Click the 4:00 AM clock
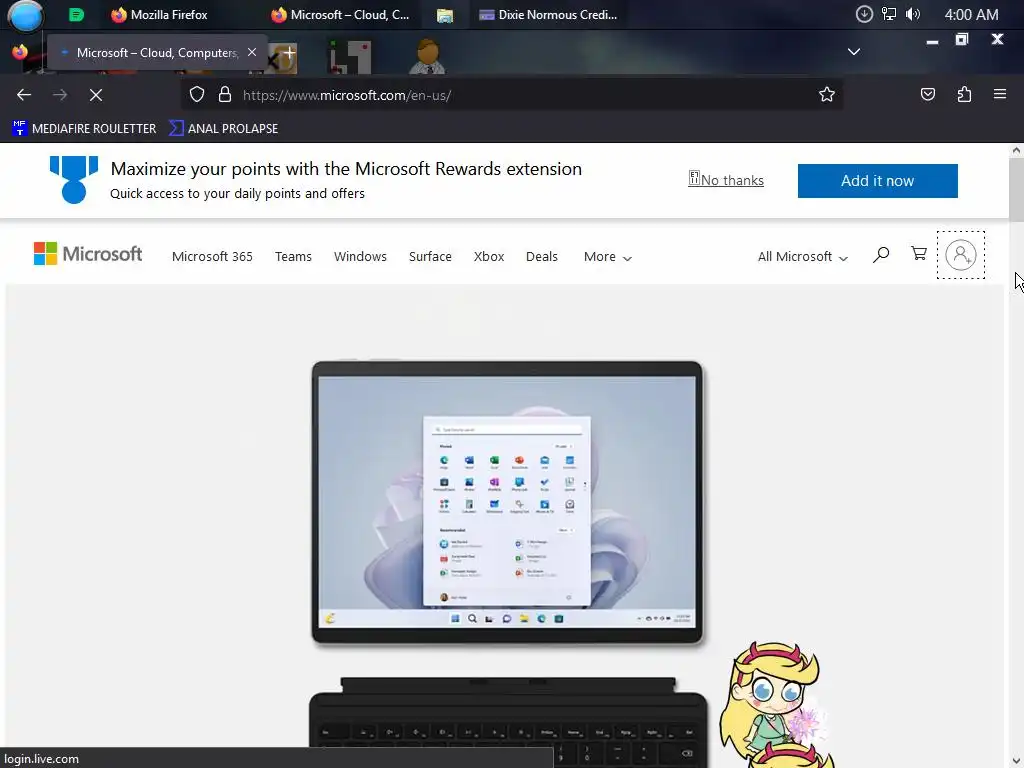The width and height of the screenshot is (1024, 768). [971, 14]
